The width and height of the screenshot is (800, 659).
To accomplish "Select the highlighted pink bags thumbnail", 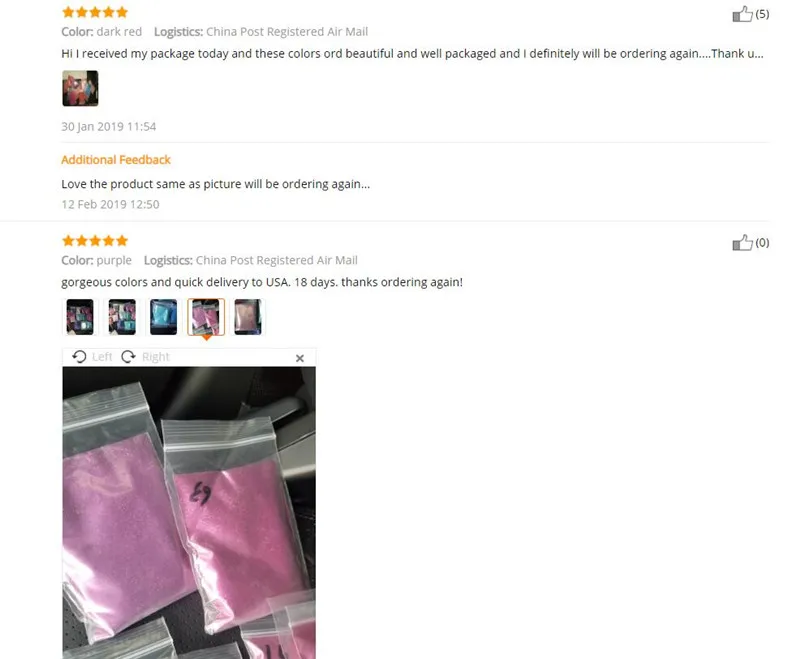I will point(206,317).
